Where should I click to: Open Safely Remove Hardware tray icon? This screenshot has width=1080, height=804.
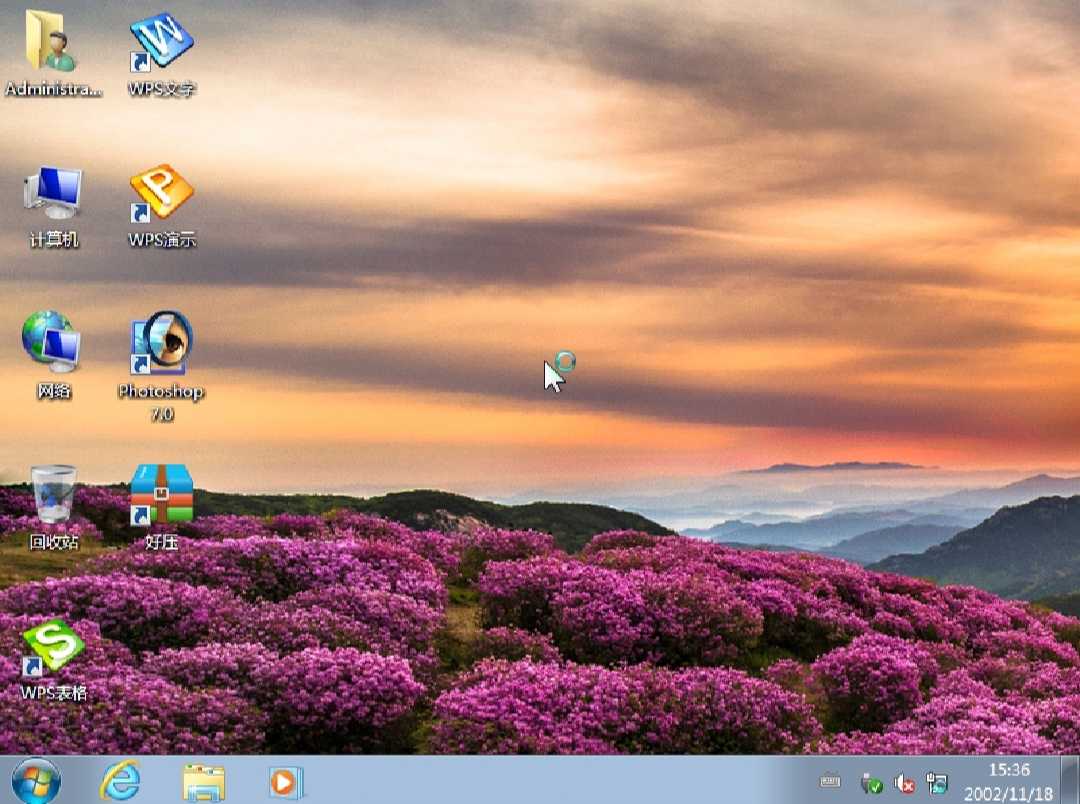[x=872, y=782]
